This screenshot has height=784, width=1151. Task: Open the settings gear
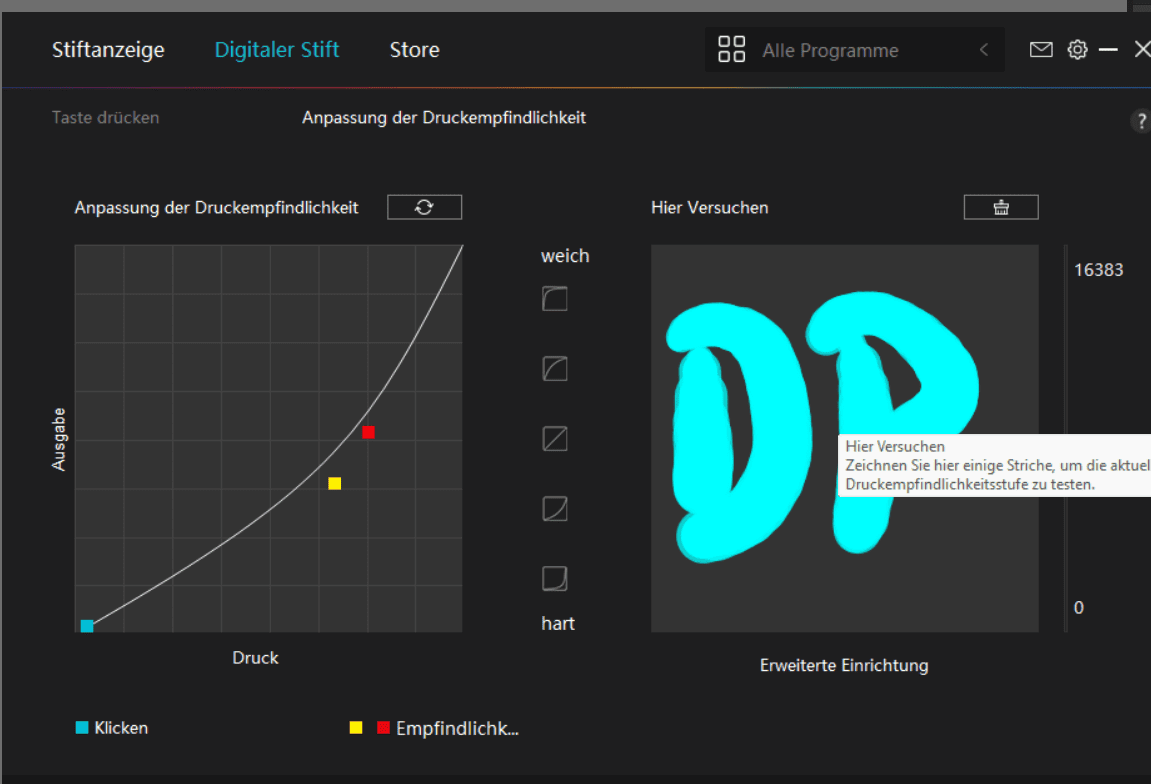[x=1077, y=48]
